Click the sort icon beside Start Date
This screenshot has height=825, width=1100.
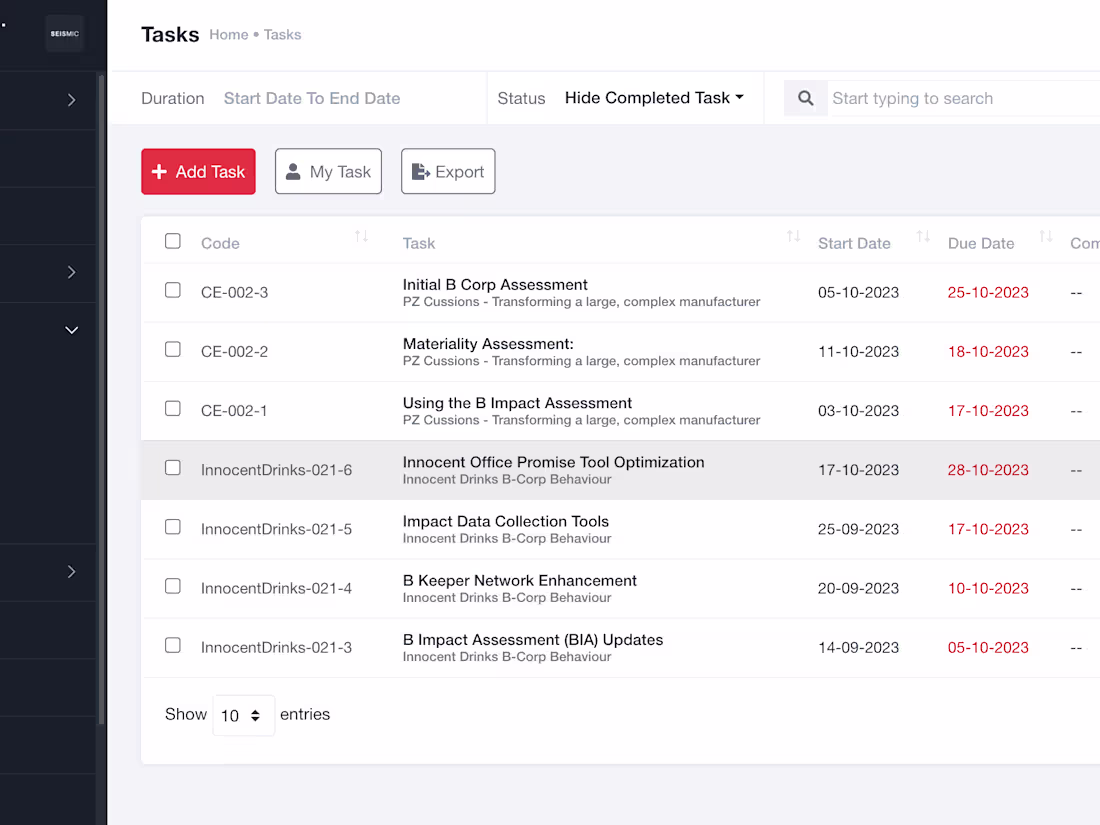tap(921, 236)
